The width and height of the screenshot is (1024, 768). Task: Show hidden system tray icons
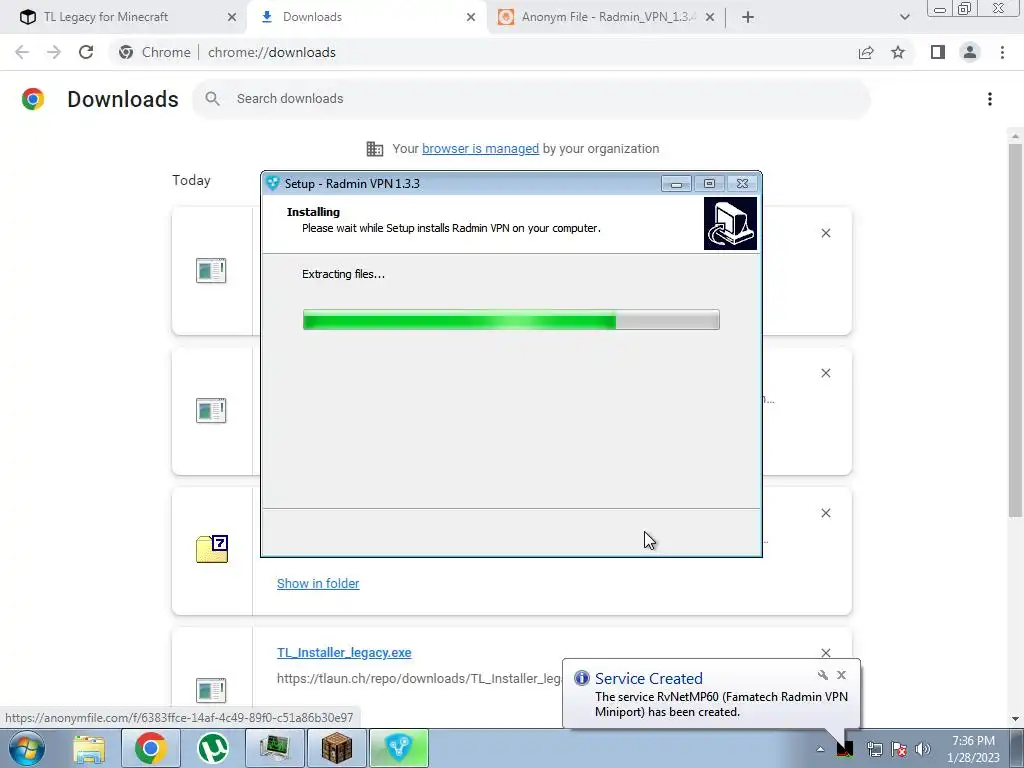(820, 749)
